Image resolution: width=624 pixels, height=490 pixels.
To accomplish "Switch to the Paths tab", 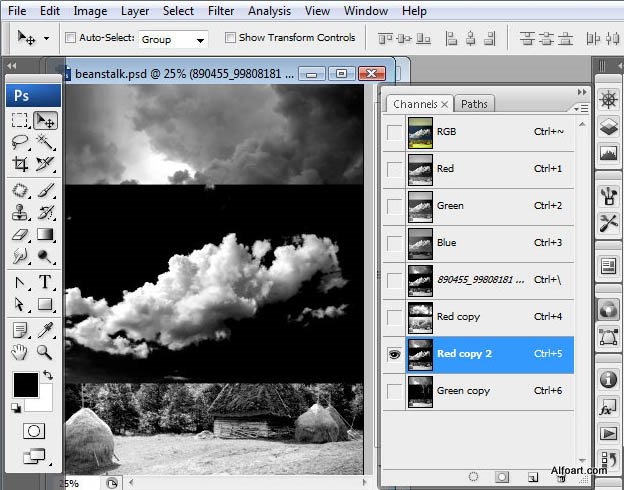I will (474, 104).
